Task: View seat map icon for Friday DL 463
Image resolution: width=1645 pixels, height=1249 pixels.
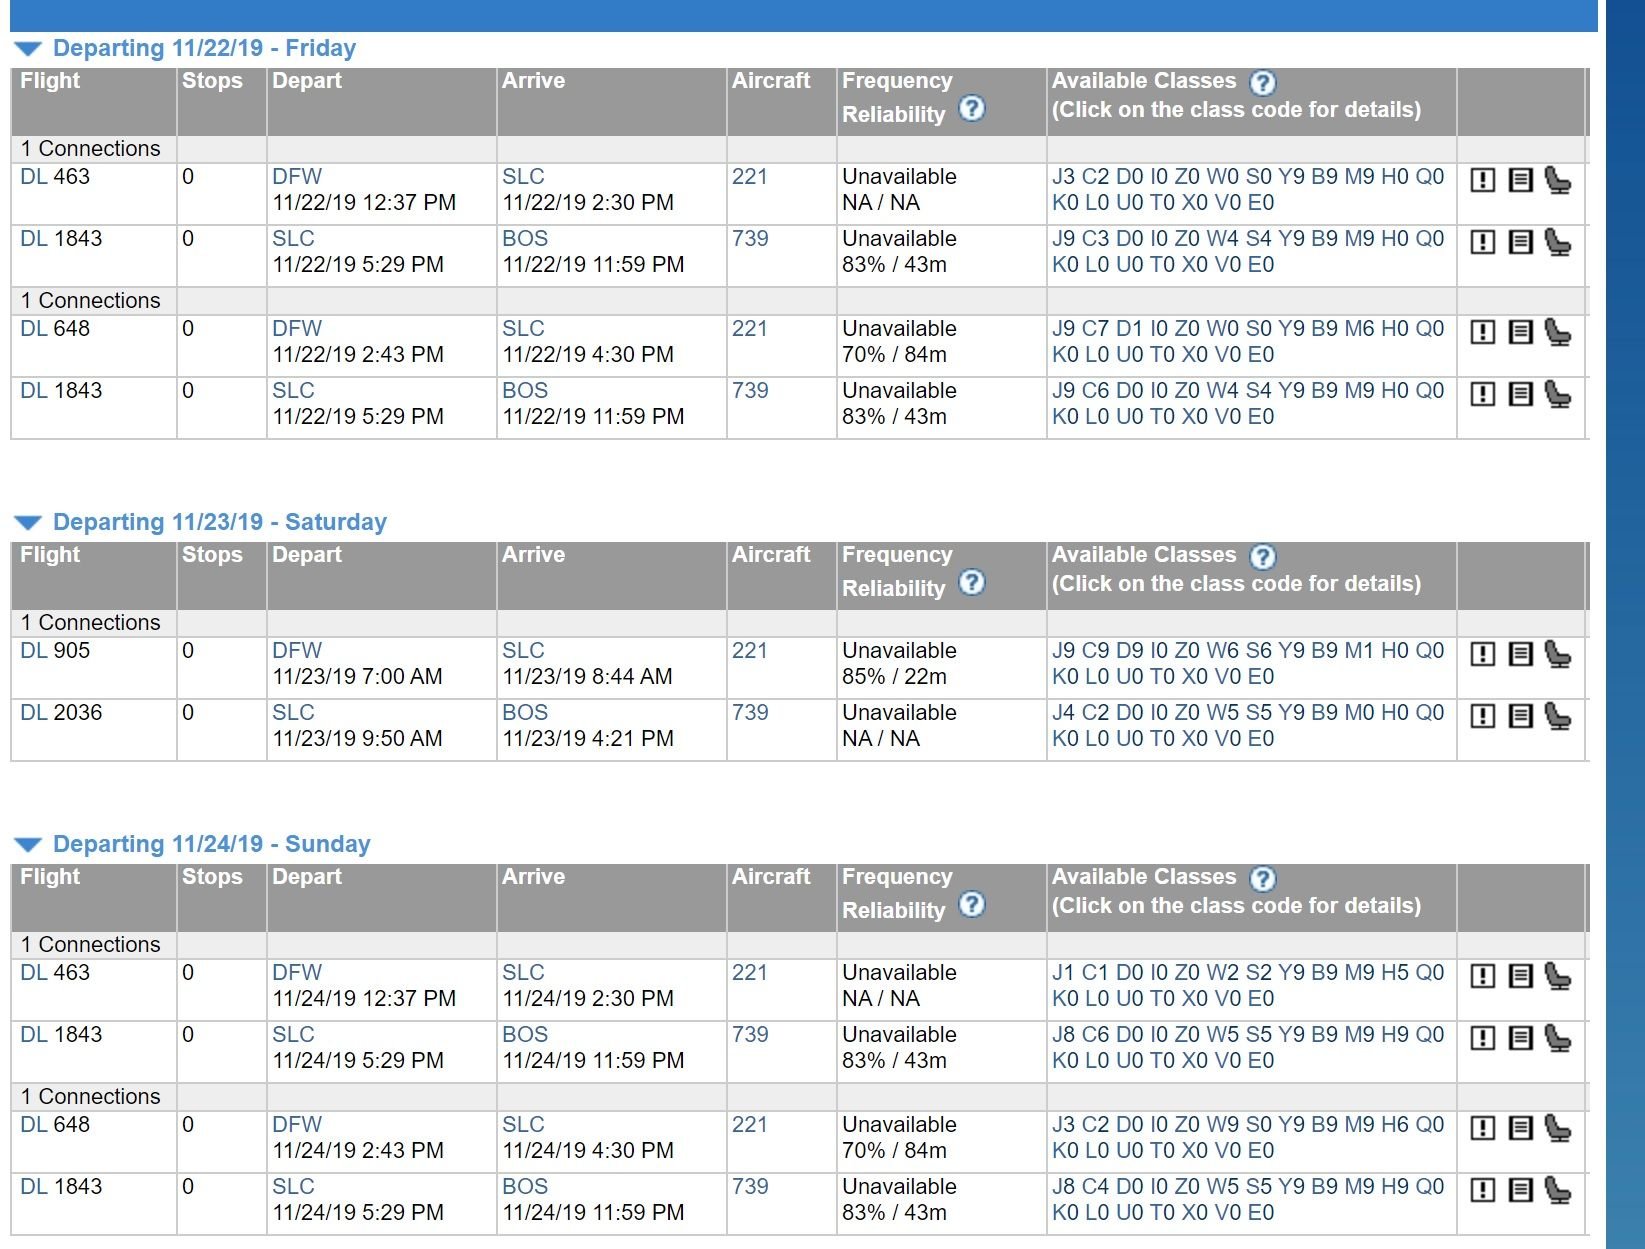Action: [x=1558, y=181]
